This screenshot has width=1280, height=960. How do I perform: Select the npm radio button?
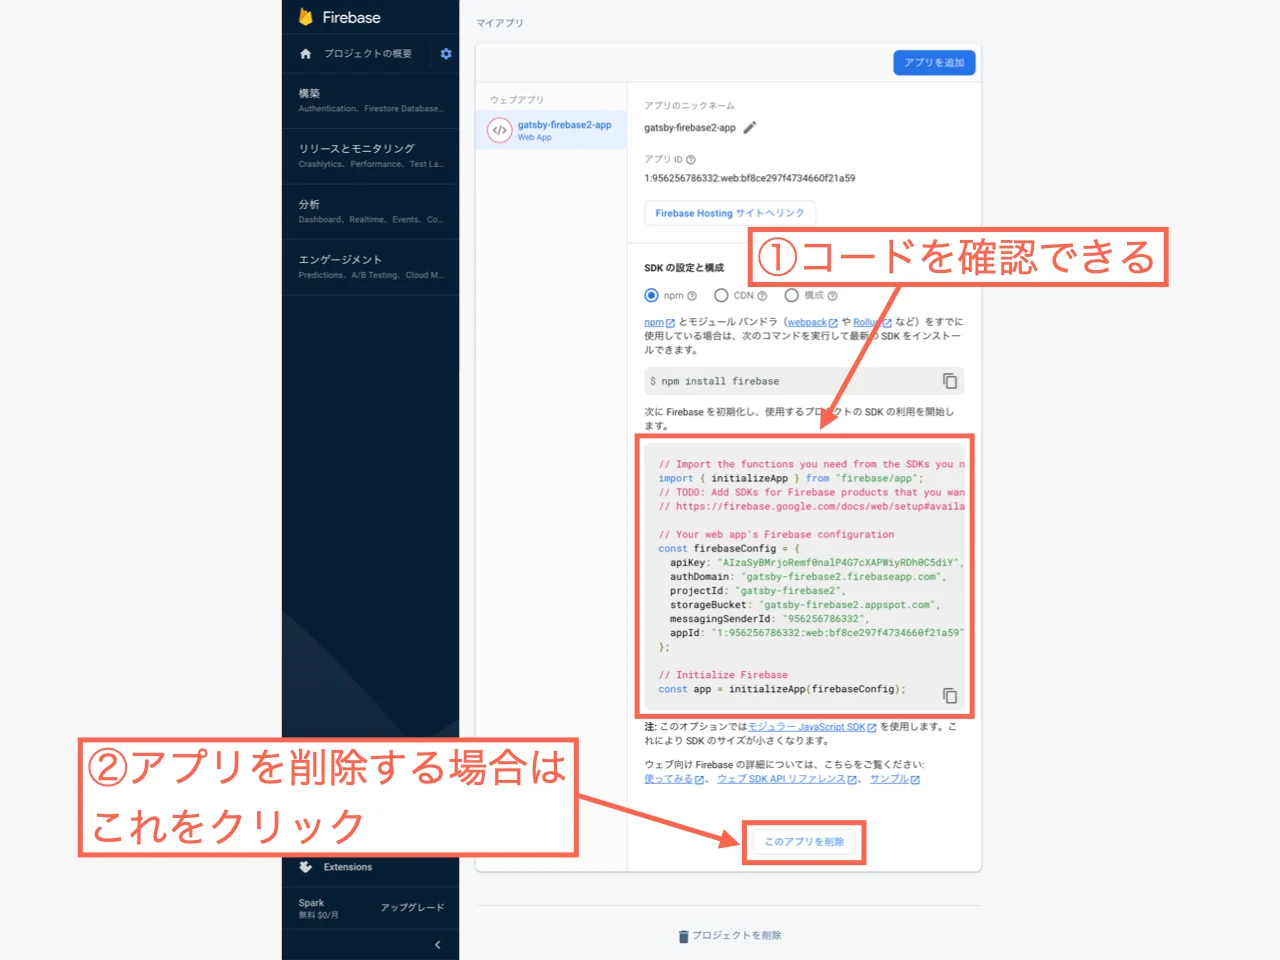tap(652, 295)
